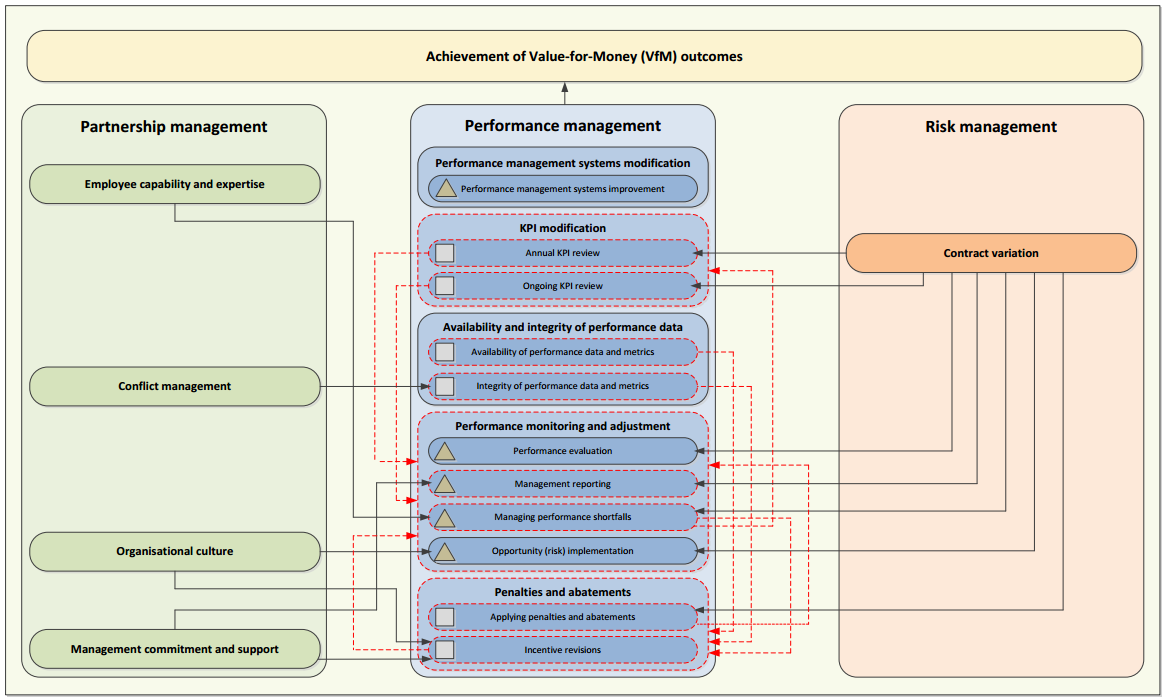Screen dimensions: 1165x700
Task: Click the arrow above Performance management
Action: point(564,93)
